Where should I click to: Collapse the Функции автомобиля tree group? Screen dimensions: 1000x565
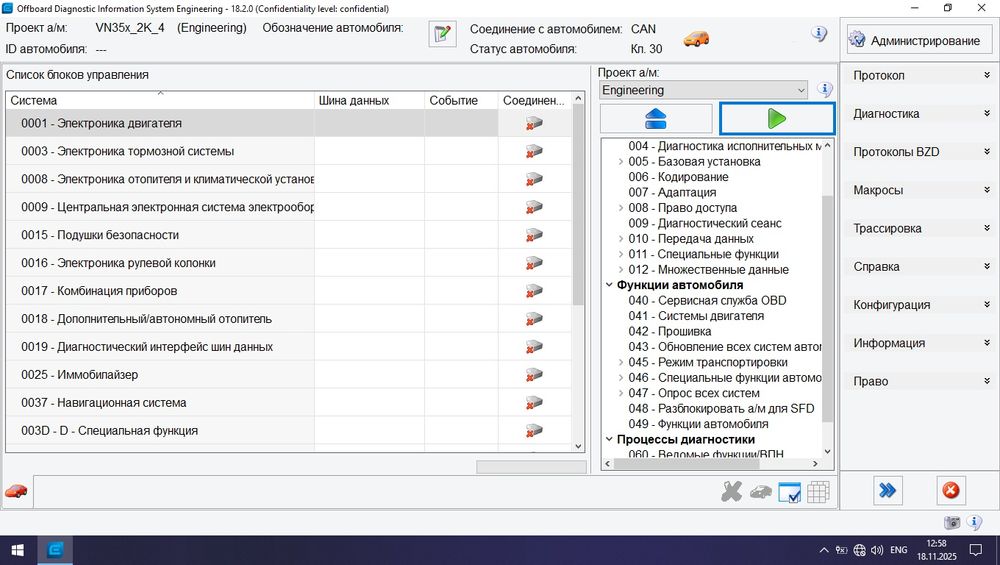click(x=609, y=285)
